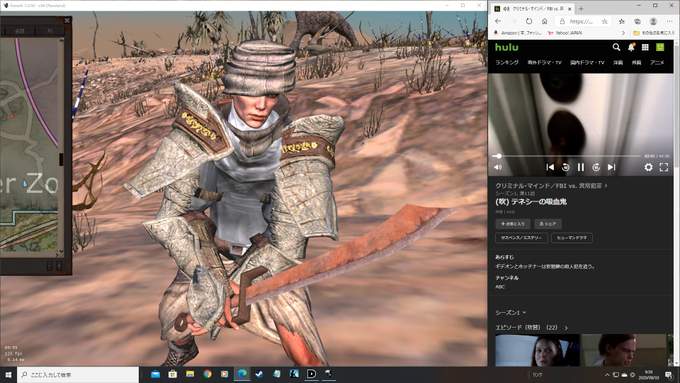Screen dimensions: 680x383
Task: Open the Edge collections icon
Action: click(637, 21)
